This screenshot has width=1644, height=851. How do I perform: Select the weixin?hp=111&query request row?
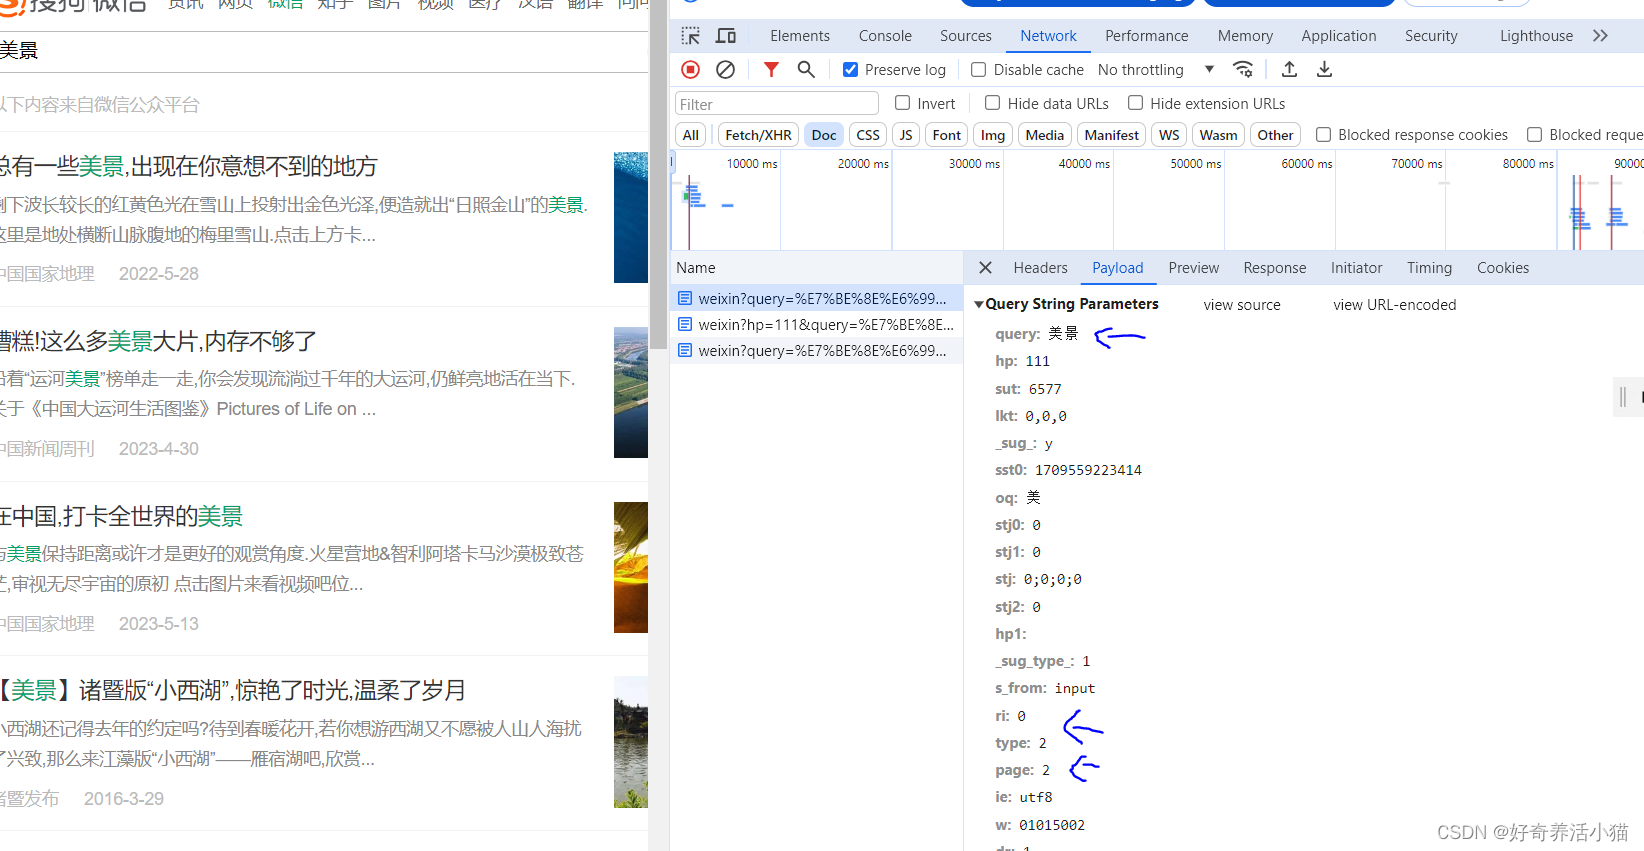[x=816, y=325]
